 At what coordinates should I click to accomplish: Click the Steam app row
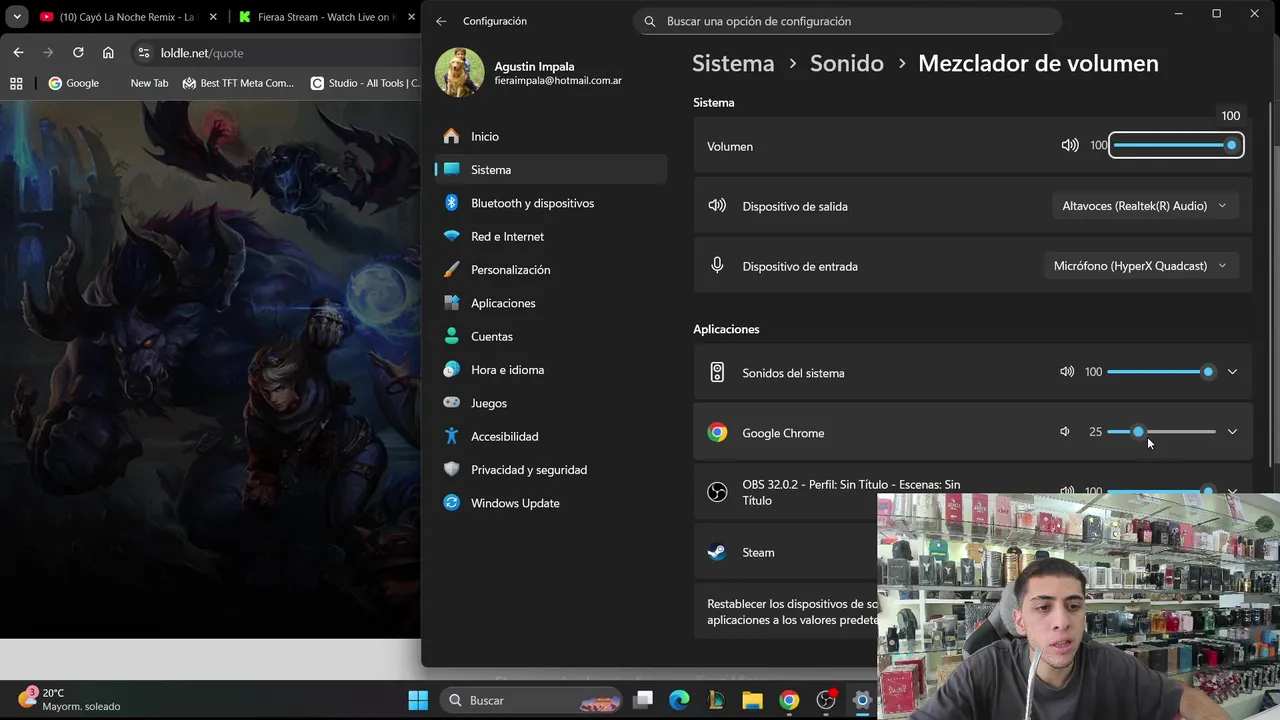pos(785,552)
